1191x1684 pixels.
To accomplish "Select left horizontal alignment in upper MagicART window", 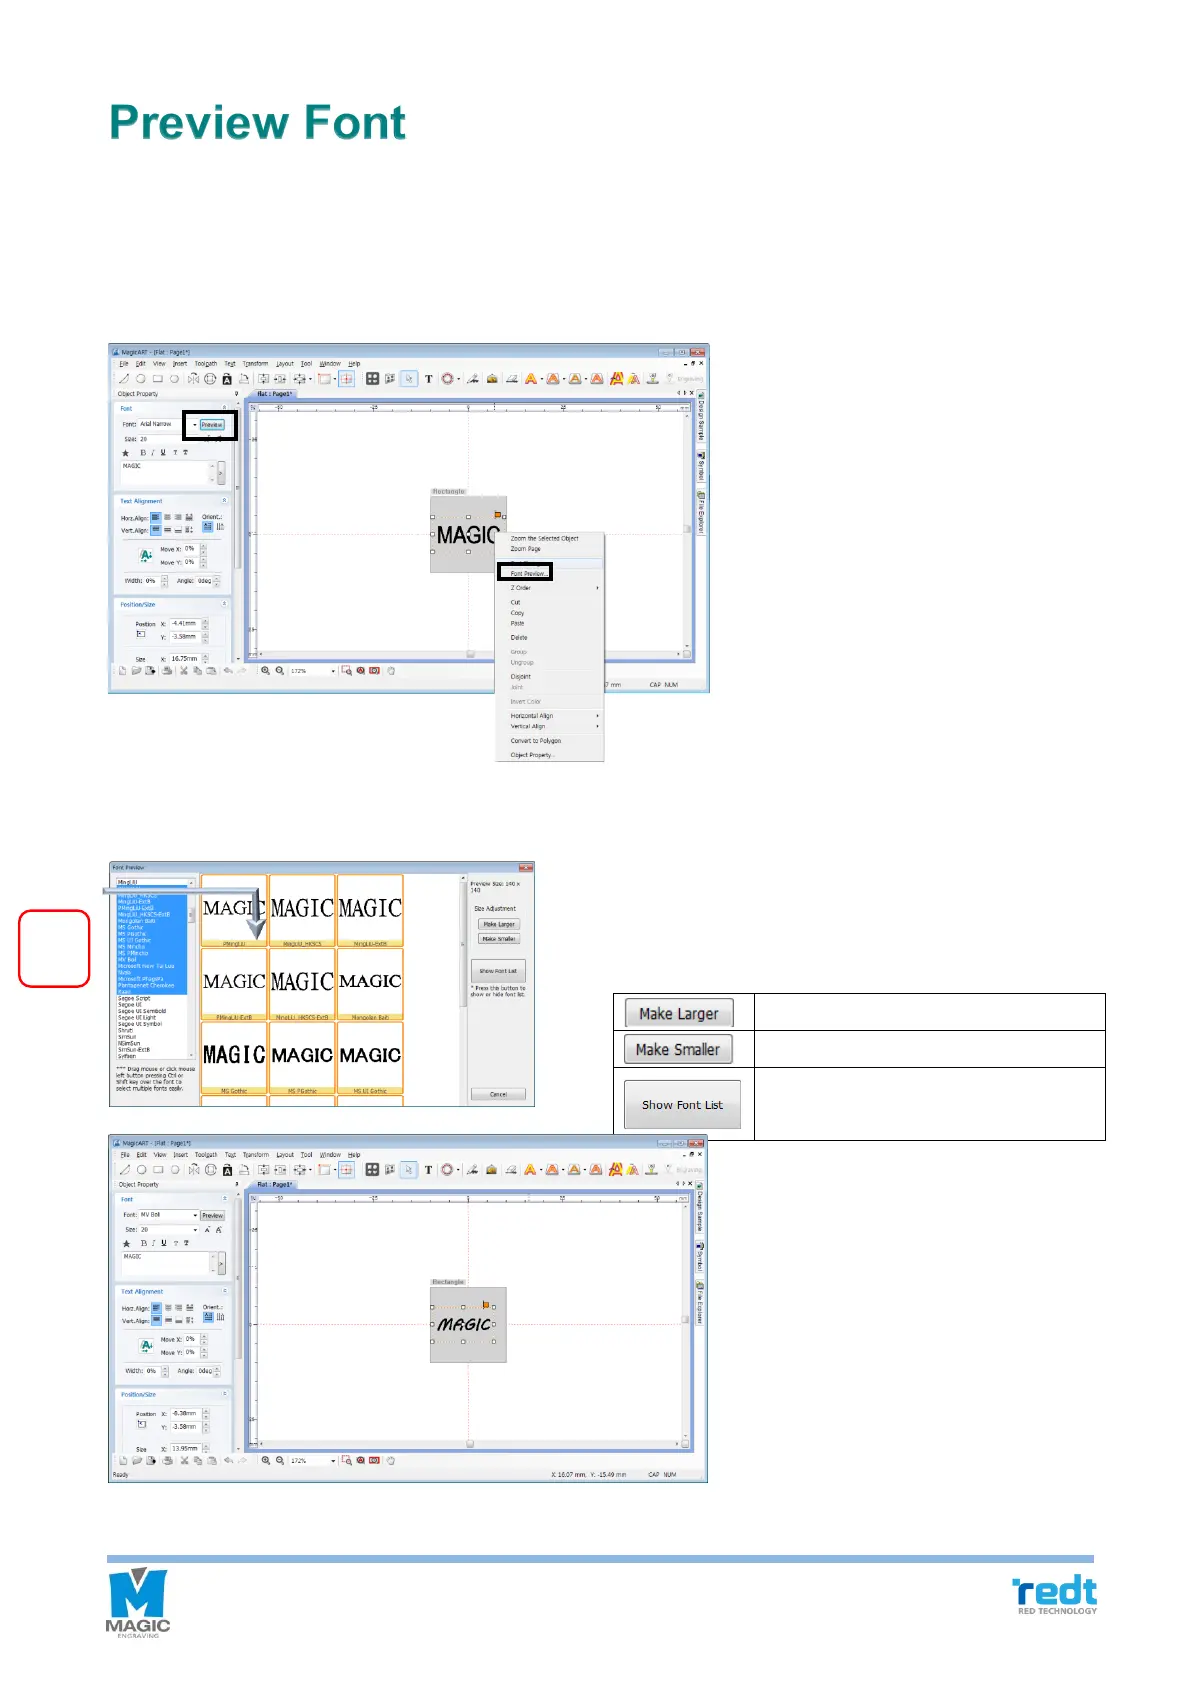I will tap(156, 518).
